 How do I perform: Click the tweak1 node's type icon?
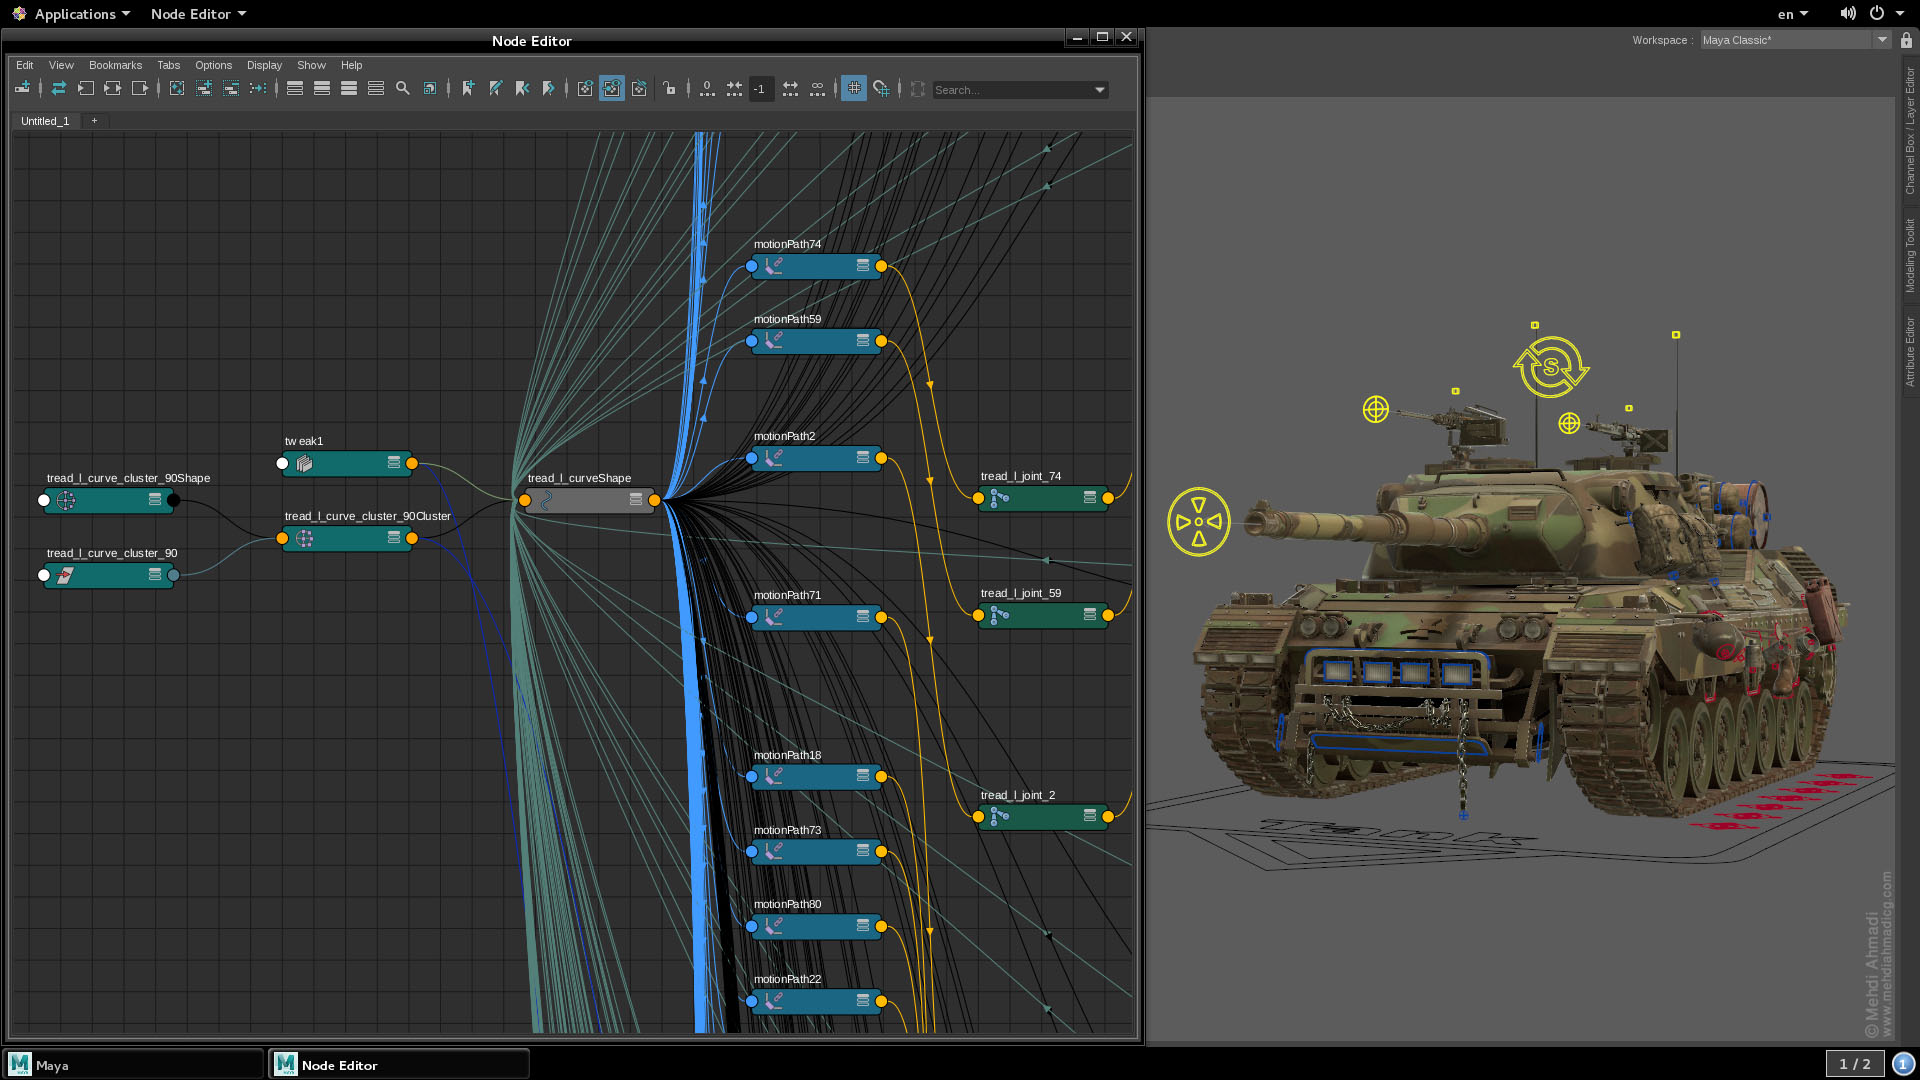pos(305,463)
